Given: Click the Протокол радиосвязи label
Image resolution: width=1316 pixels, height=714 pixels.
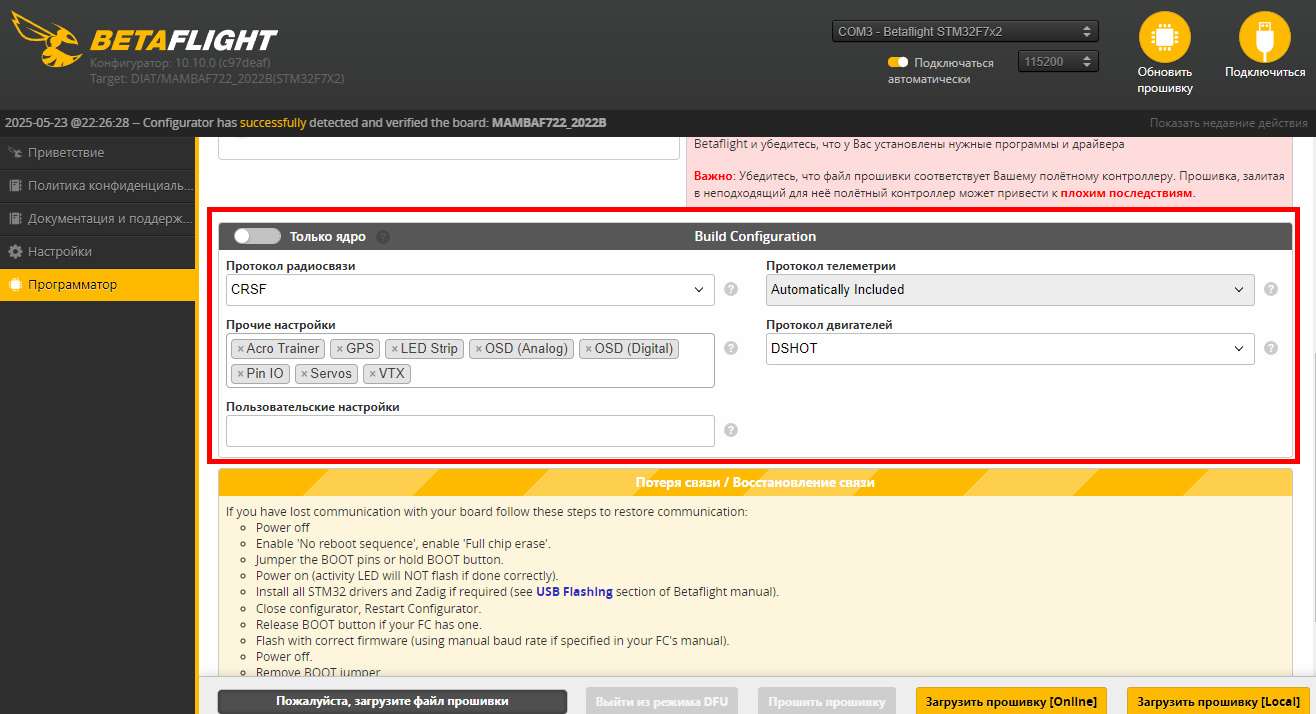Looking at the screenshot, I should point(291,266).
